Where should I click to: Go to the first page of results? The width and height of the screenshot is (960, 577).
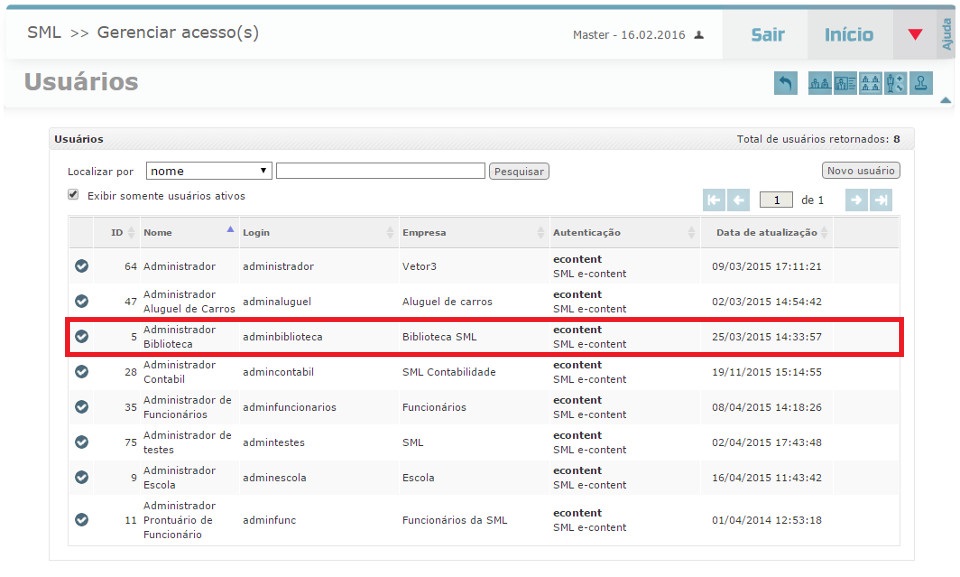[x=714, y=200]
